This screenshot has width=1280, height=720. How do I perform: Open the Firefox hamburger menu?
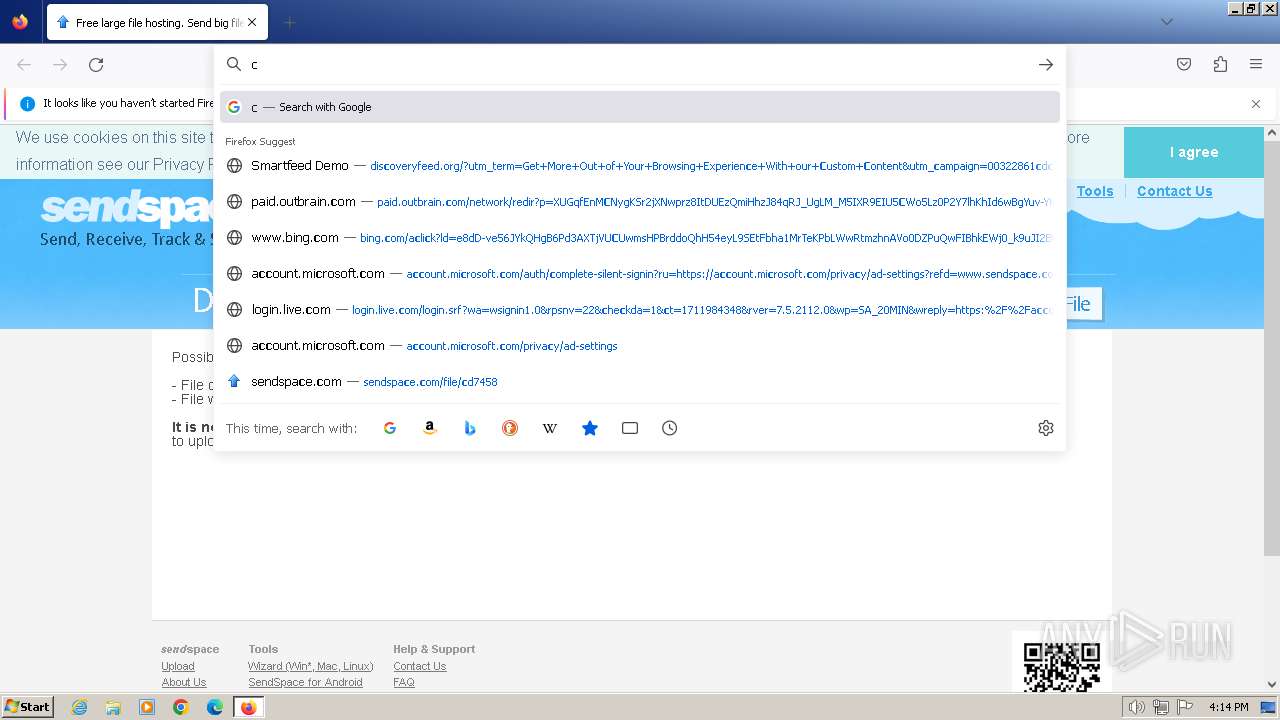(x=1256, y=64)
